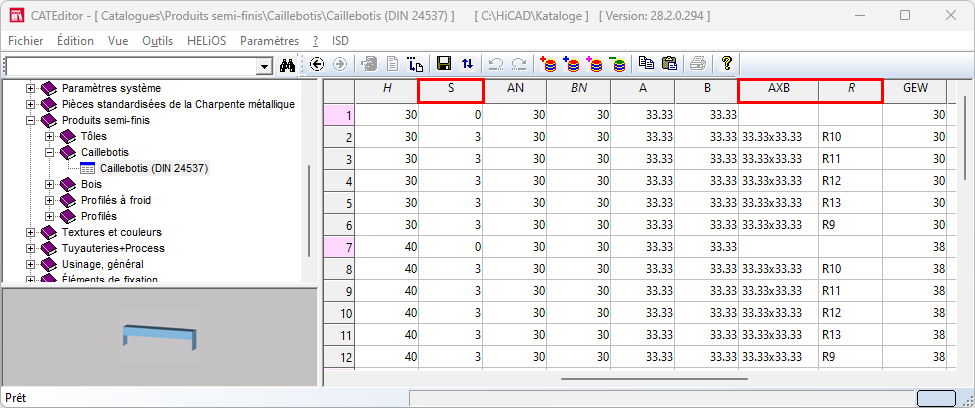Click the database icon with red plus
Image resolution: width=975 pixels, height=408 pixels.
tap(548, 64)
